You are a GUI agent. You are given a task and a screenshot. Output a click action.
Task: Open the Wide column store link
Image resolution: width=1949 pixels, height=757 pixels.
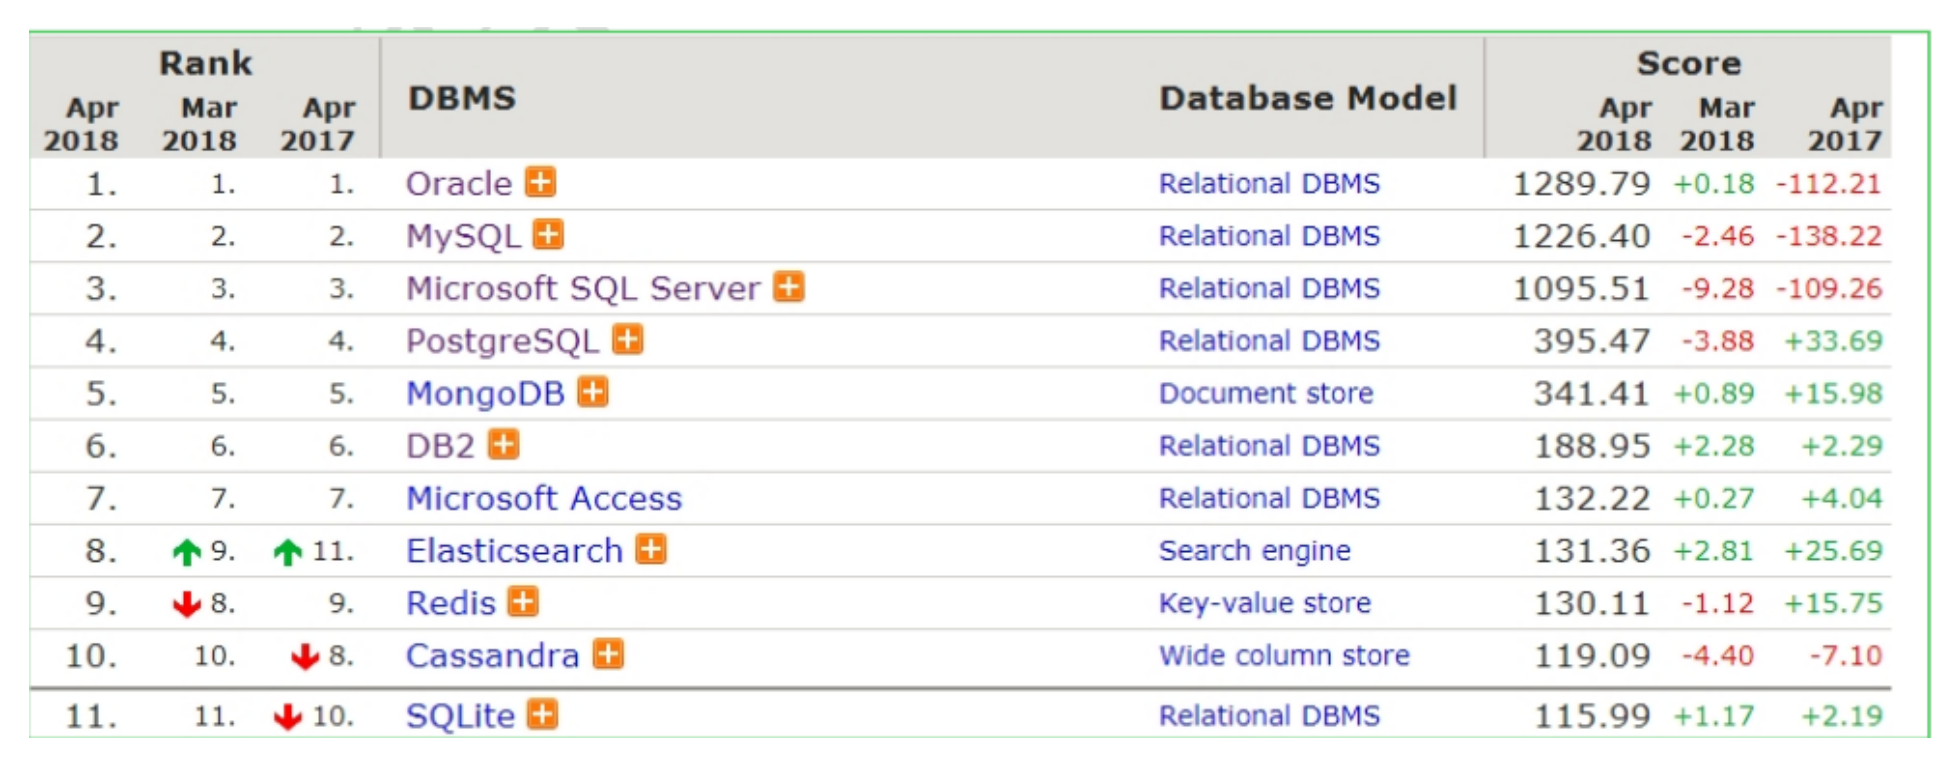tap(1284, 655)
